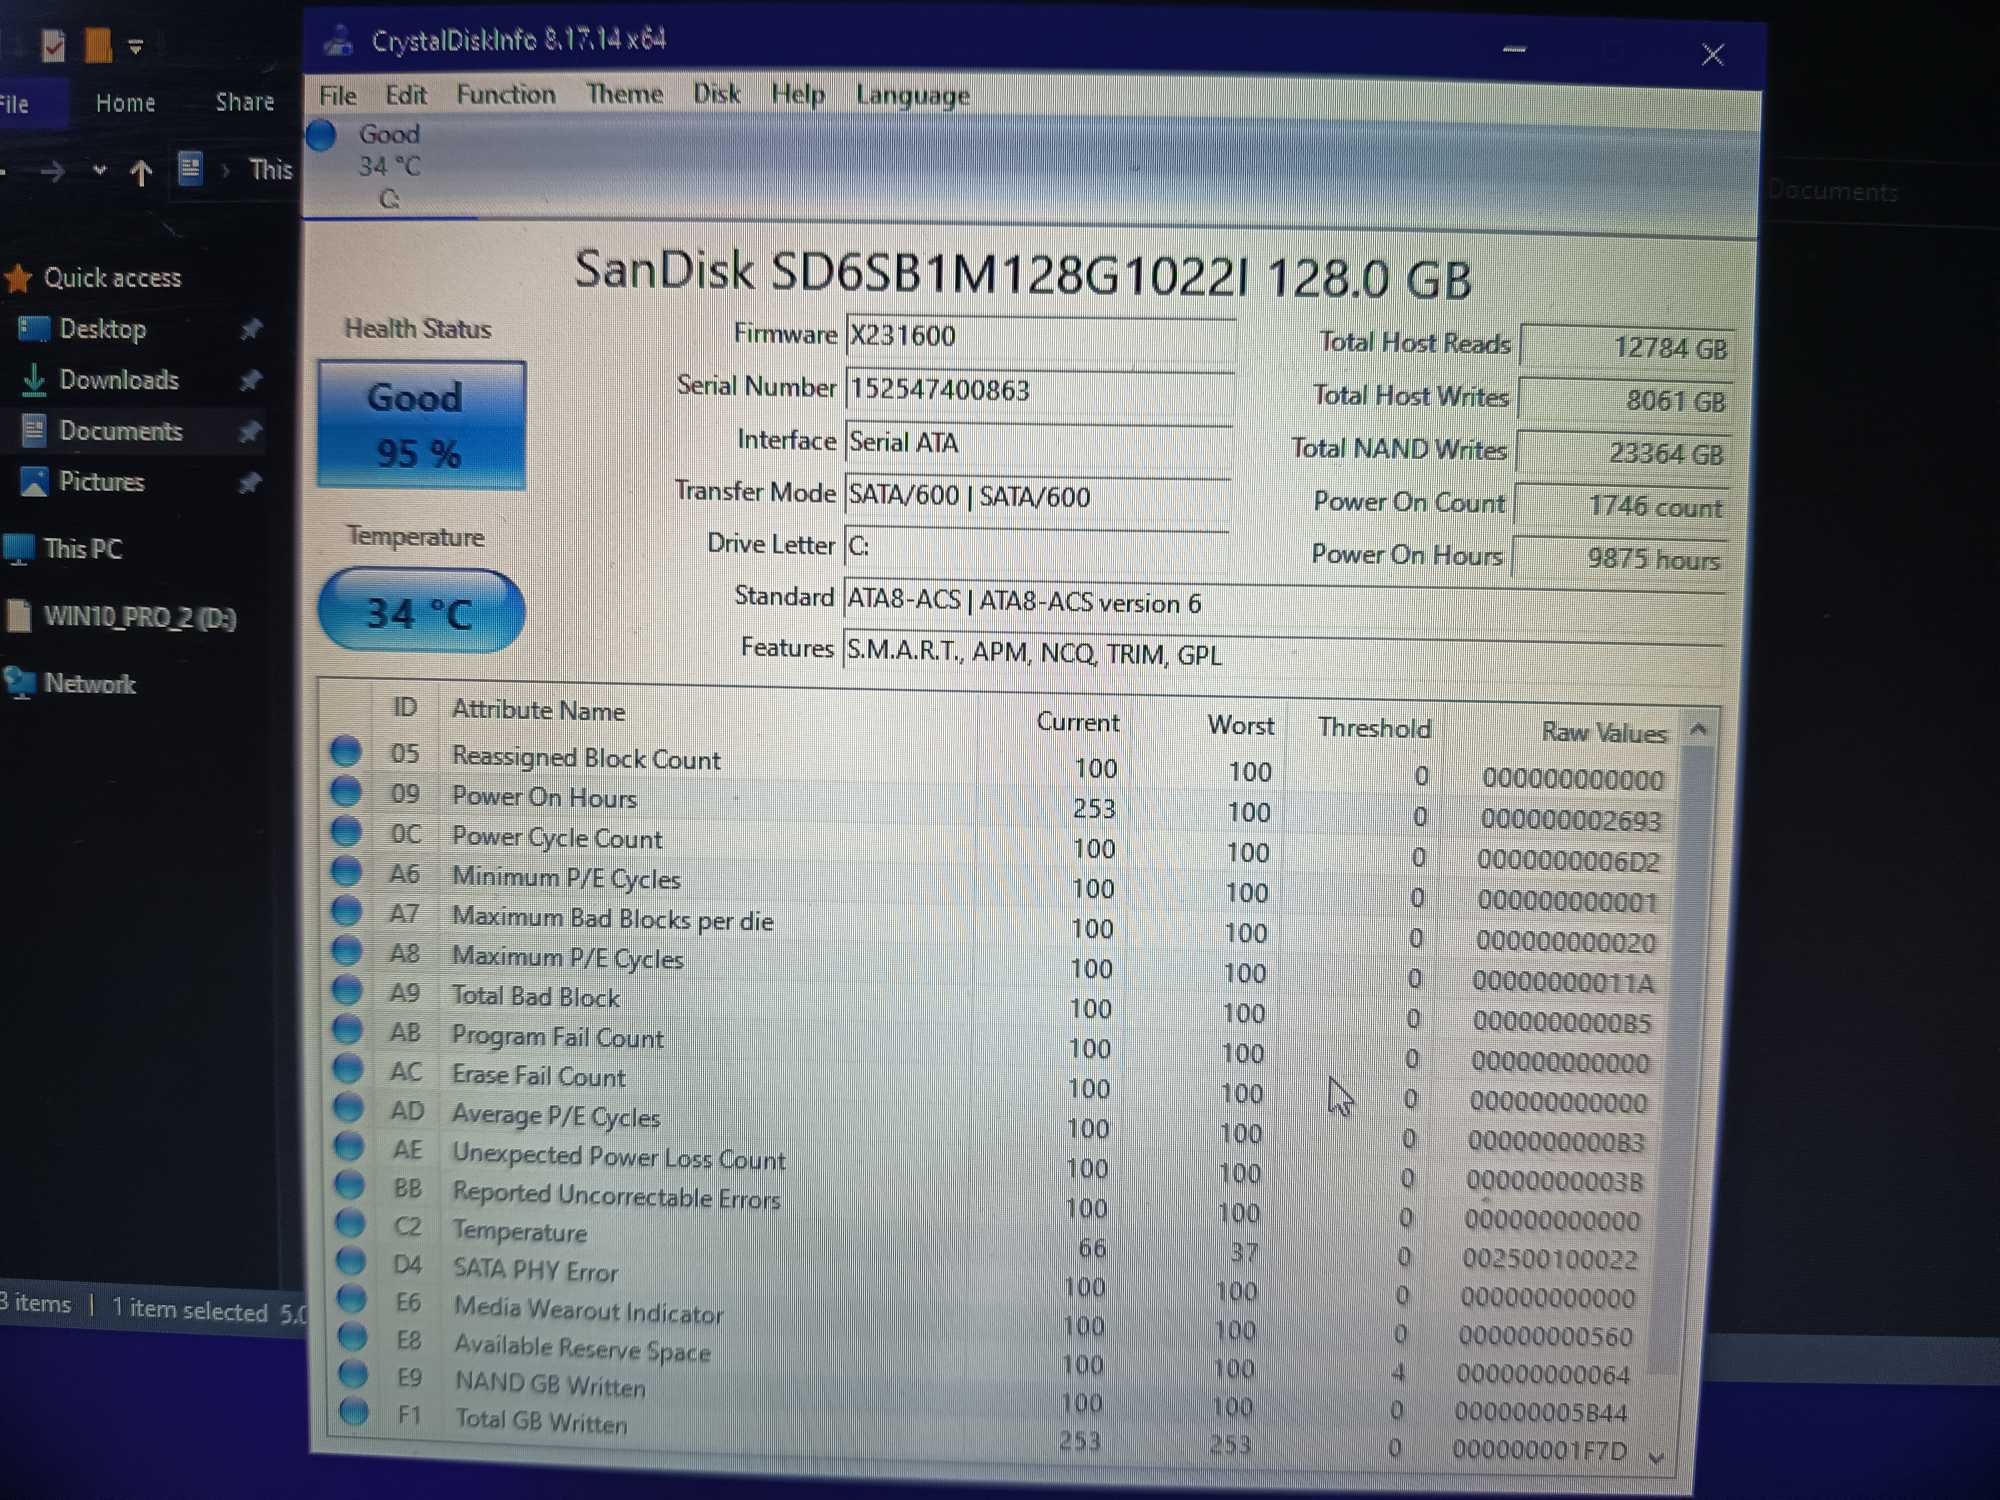Switch to the Home ribbon tab in Explorer
2000x1500 pixels.
[125, 103]
